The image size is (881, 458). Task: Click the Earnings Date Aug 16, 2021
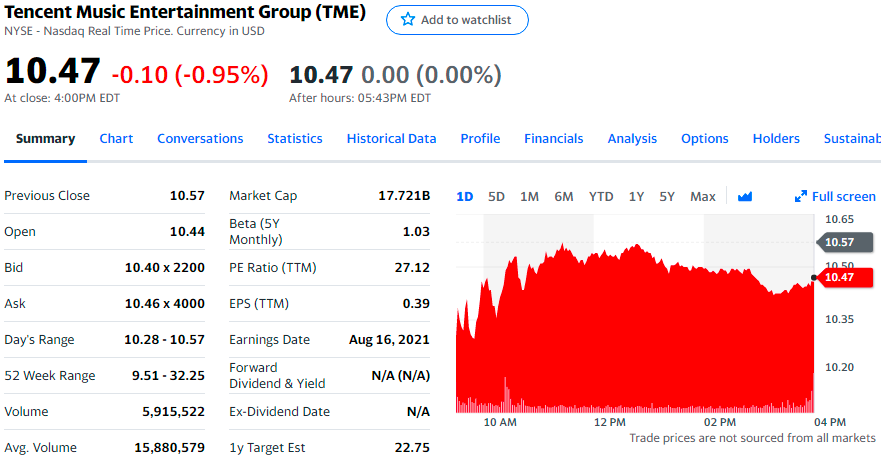[x=389, y=340]
